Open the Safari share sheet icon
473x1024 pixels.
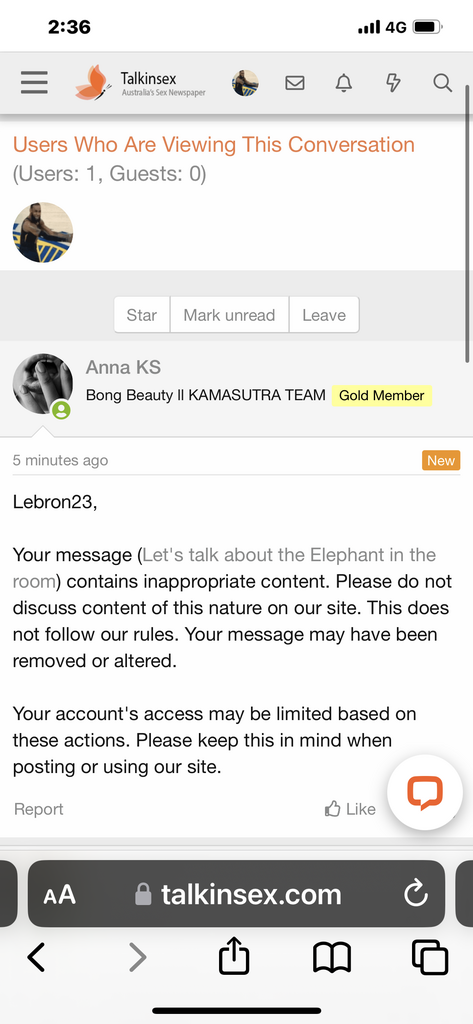(234, 958)
